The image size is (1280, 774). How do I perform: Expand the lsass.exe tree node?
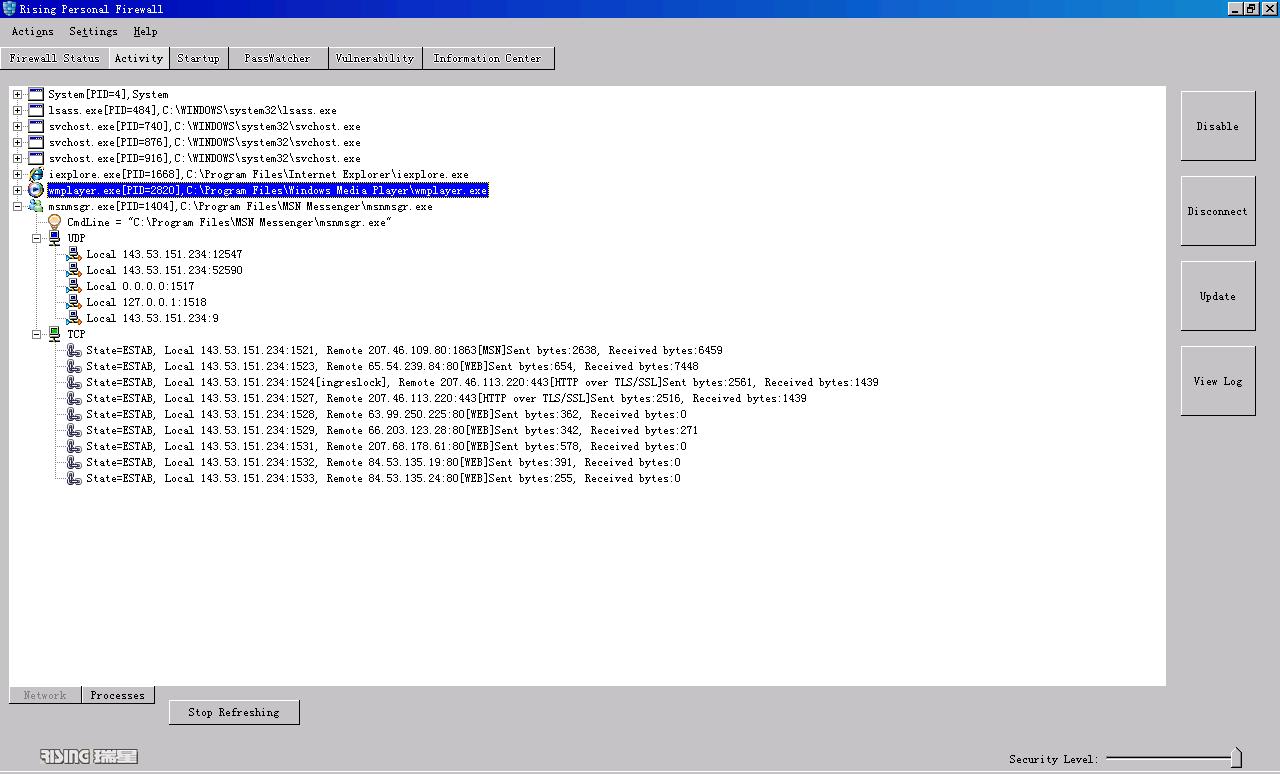pyautogui.click(x=17, y=110)
